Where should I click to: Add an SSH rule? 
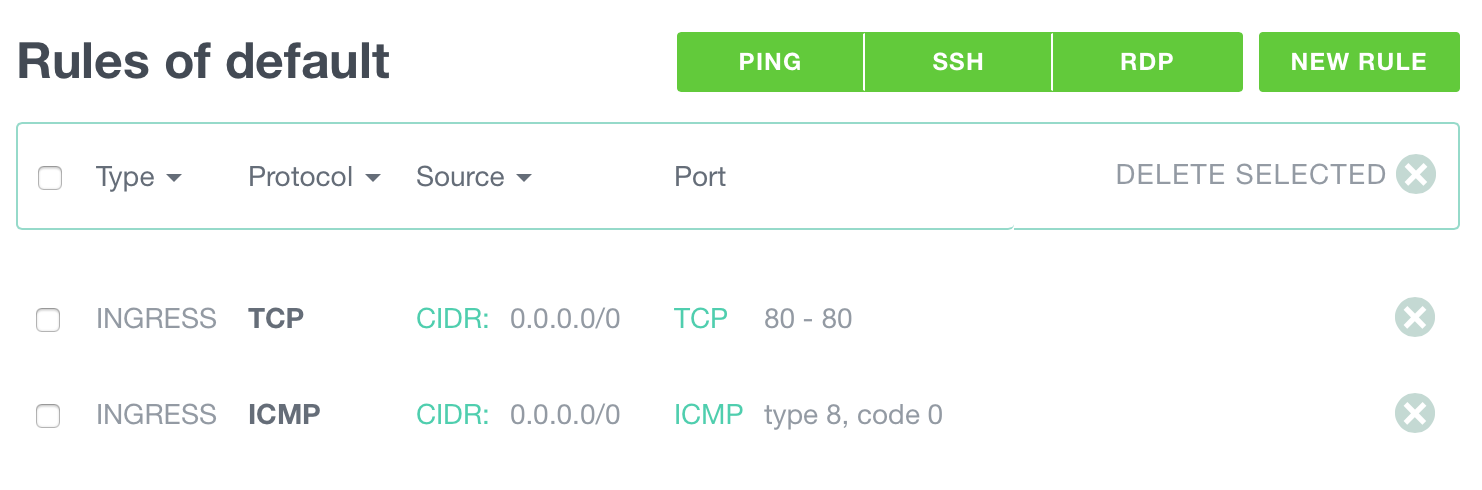click(958, 62)
